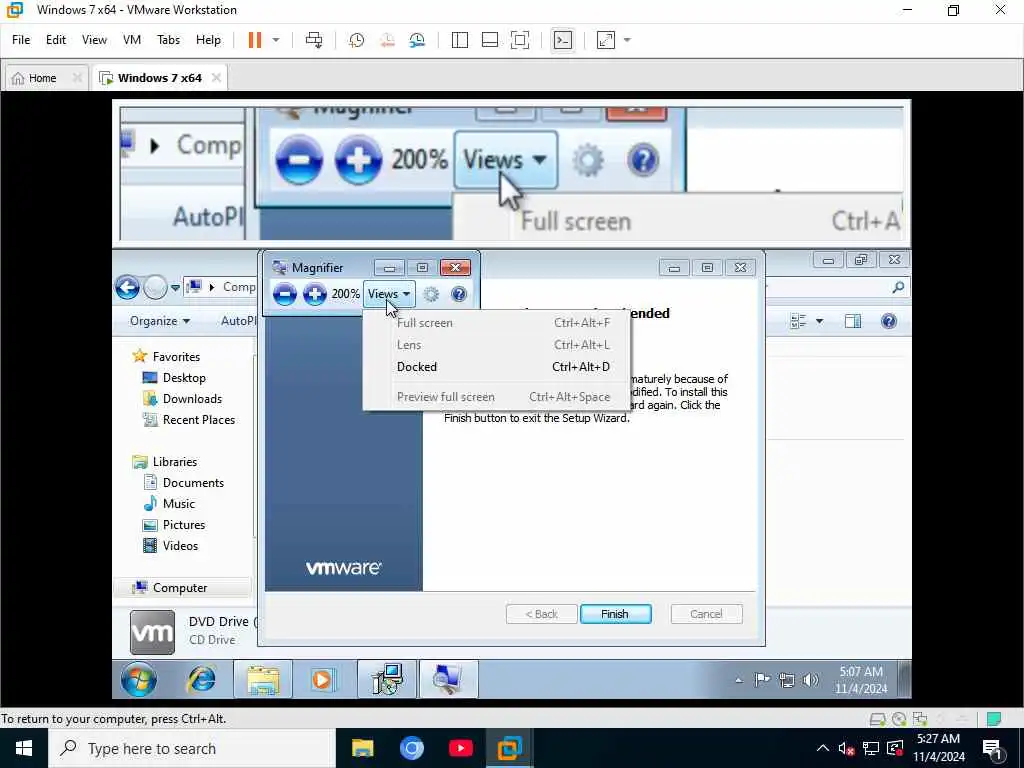This screenshot has height=768, width=1024.
Task: Open Explorer help question mark icon
Action: pos(889,321)
